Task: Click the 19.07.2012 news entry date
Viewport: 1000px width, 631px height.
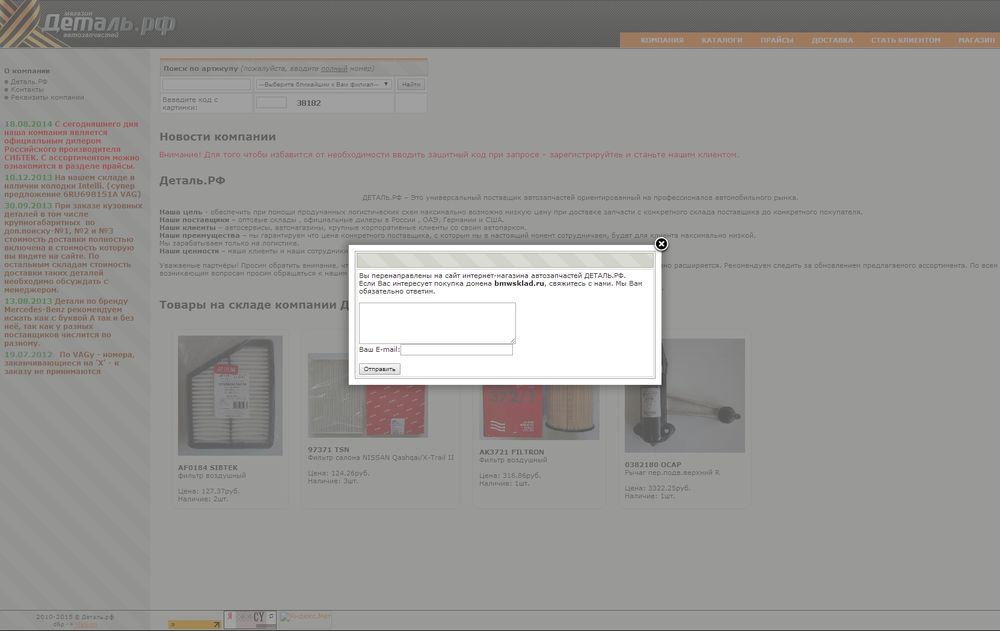Action: (x=28, y=355)
